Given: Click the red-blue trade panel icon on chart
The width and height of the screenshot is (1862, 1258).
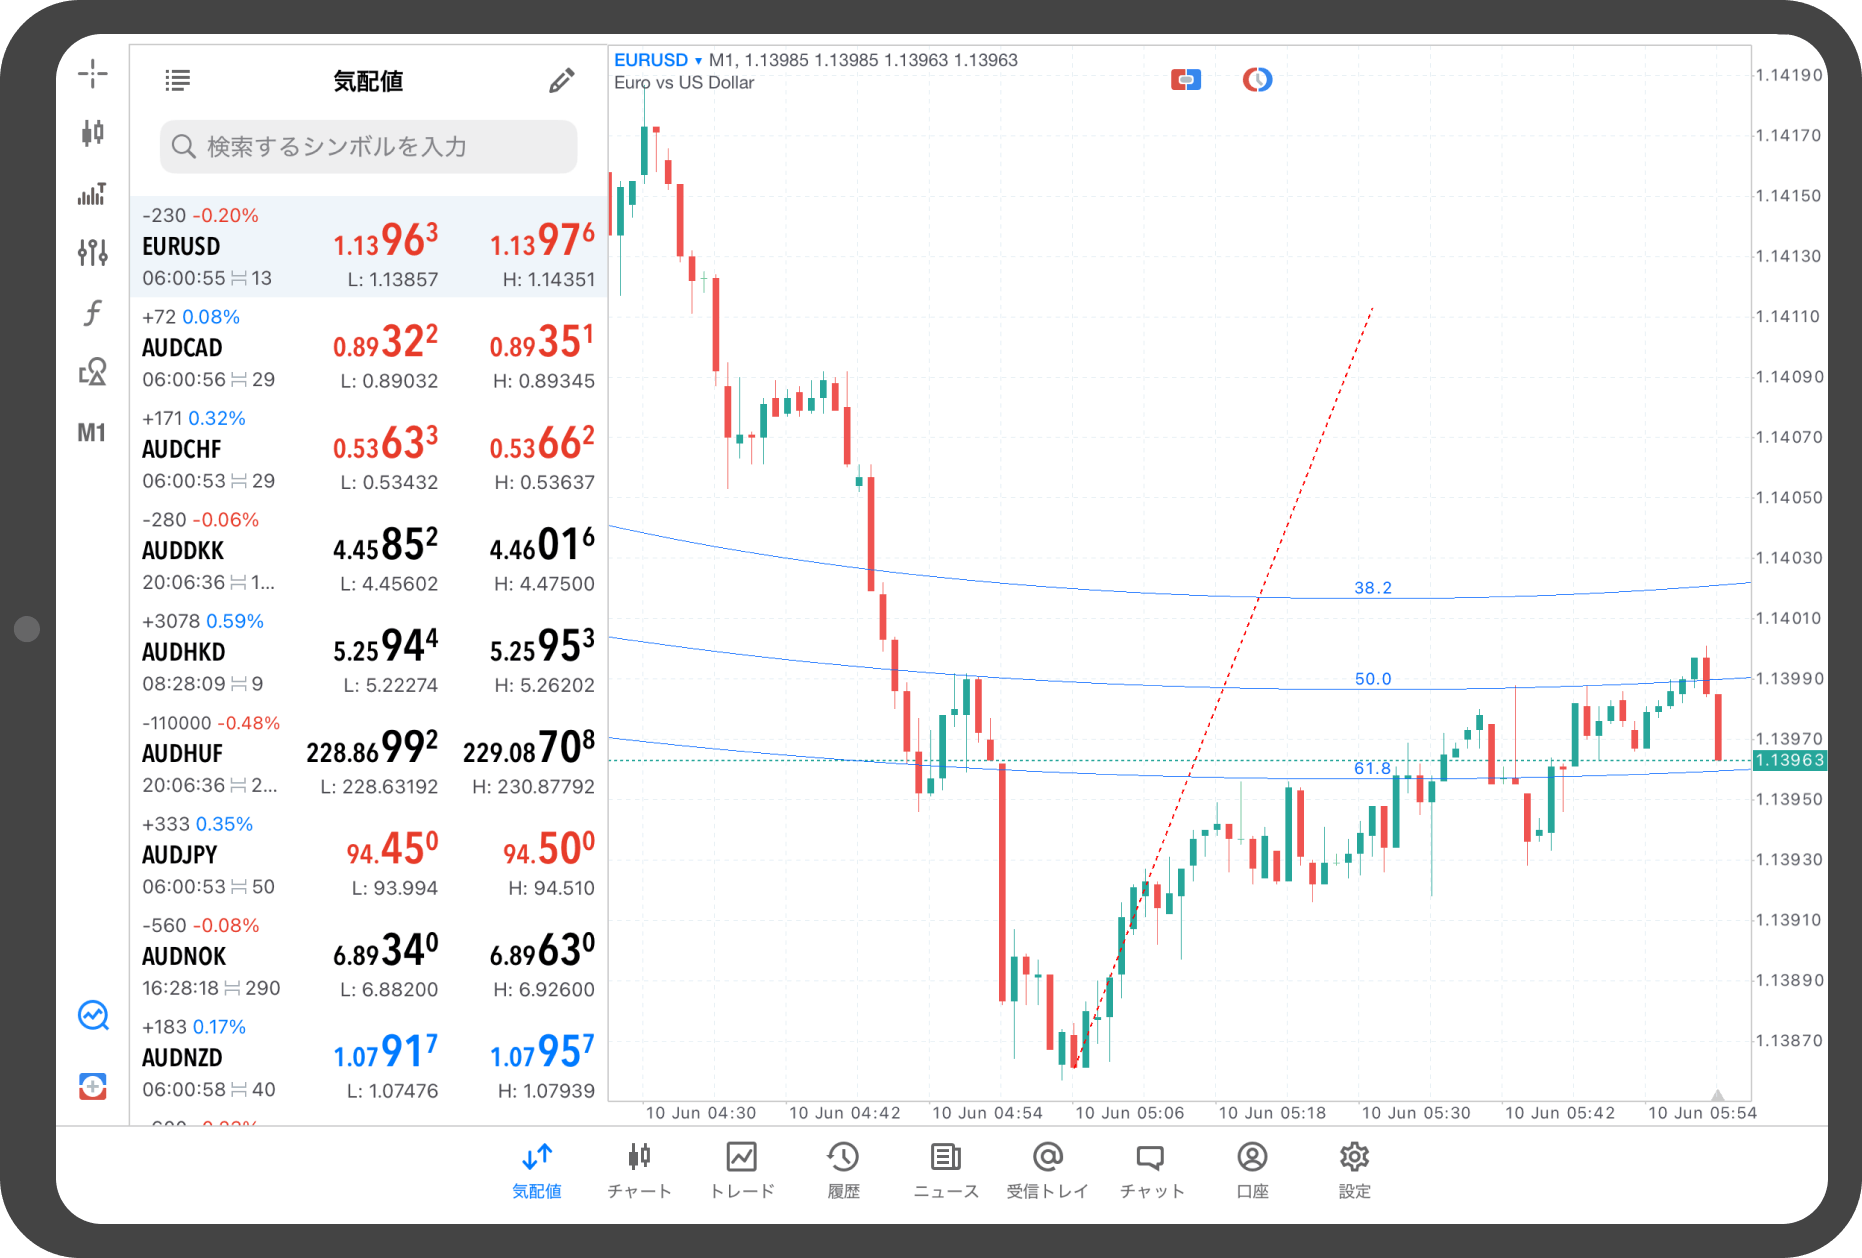Looking at the screenshot, I should [x=1185, y=80].
